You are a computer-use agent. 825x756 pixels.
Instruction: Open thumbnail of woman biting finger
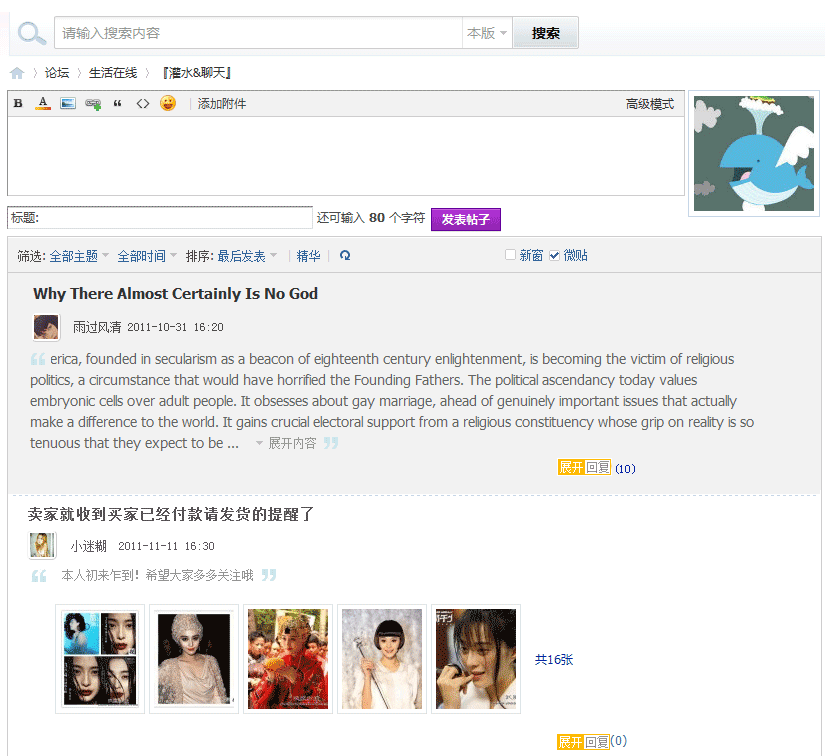pyautogui.click(x=476, y=659)
